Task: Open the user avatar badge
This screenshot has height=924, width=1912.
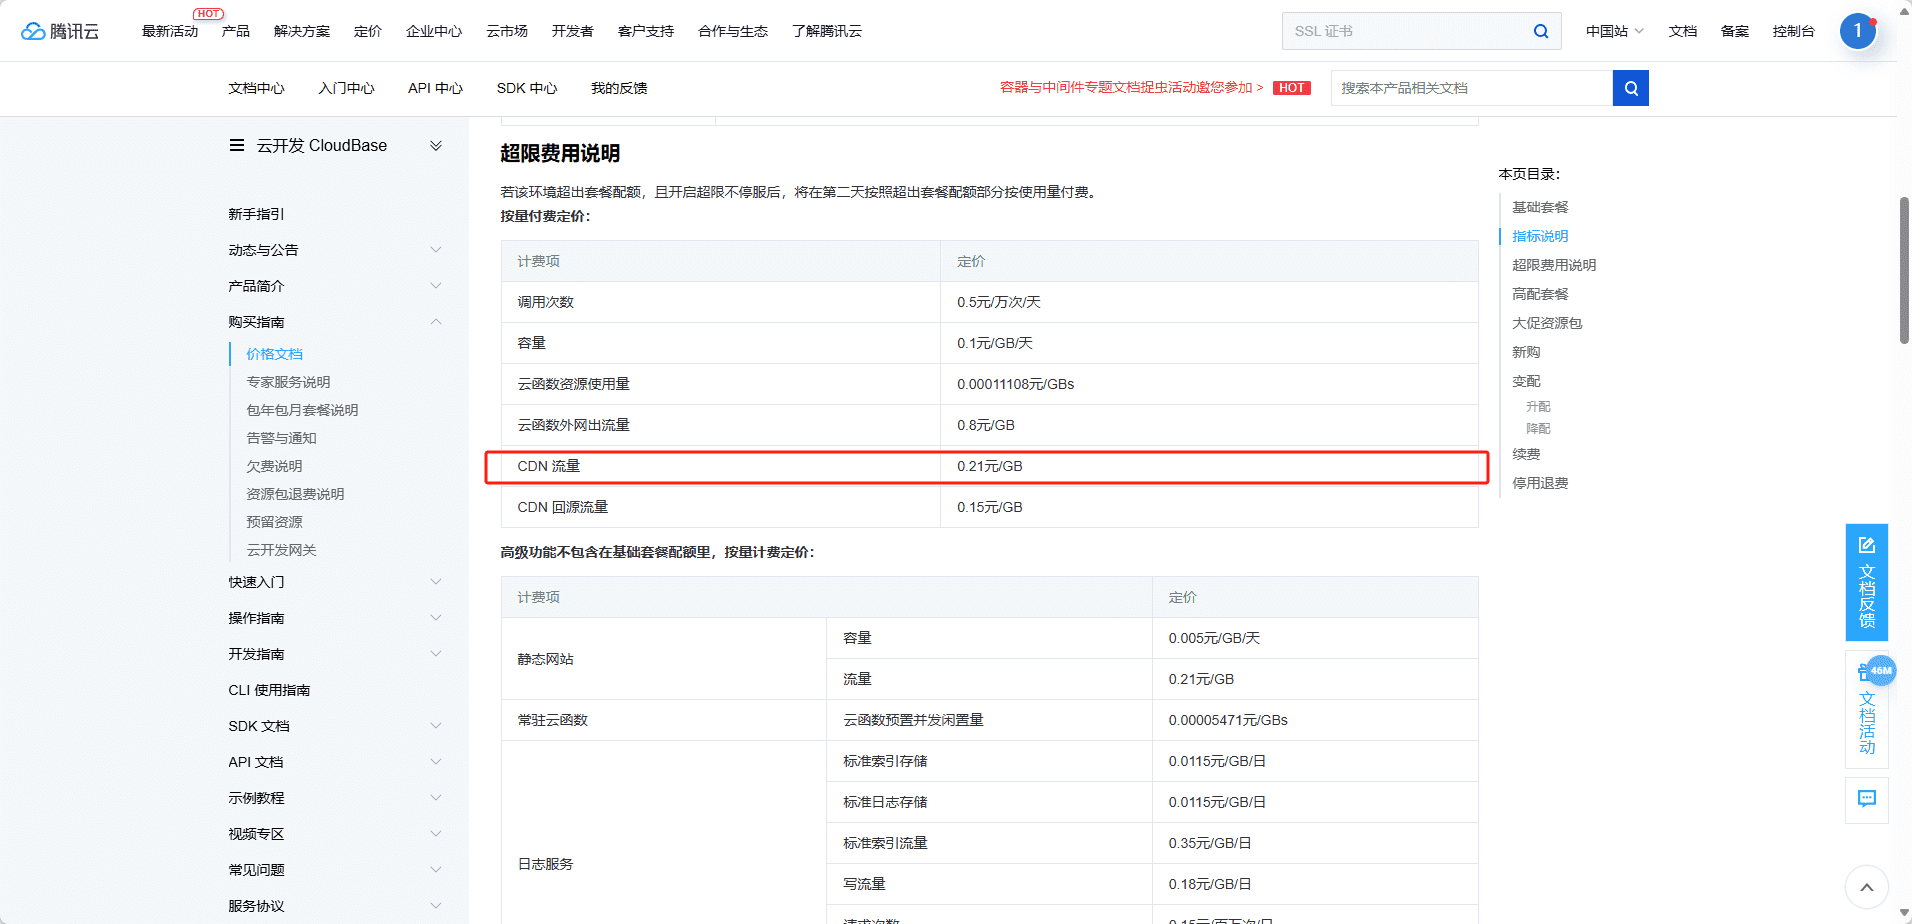Action: point(1857,31)
